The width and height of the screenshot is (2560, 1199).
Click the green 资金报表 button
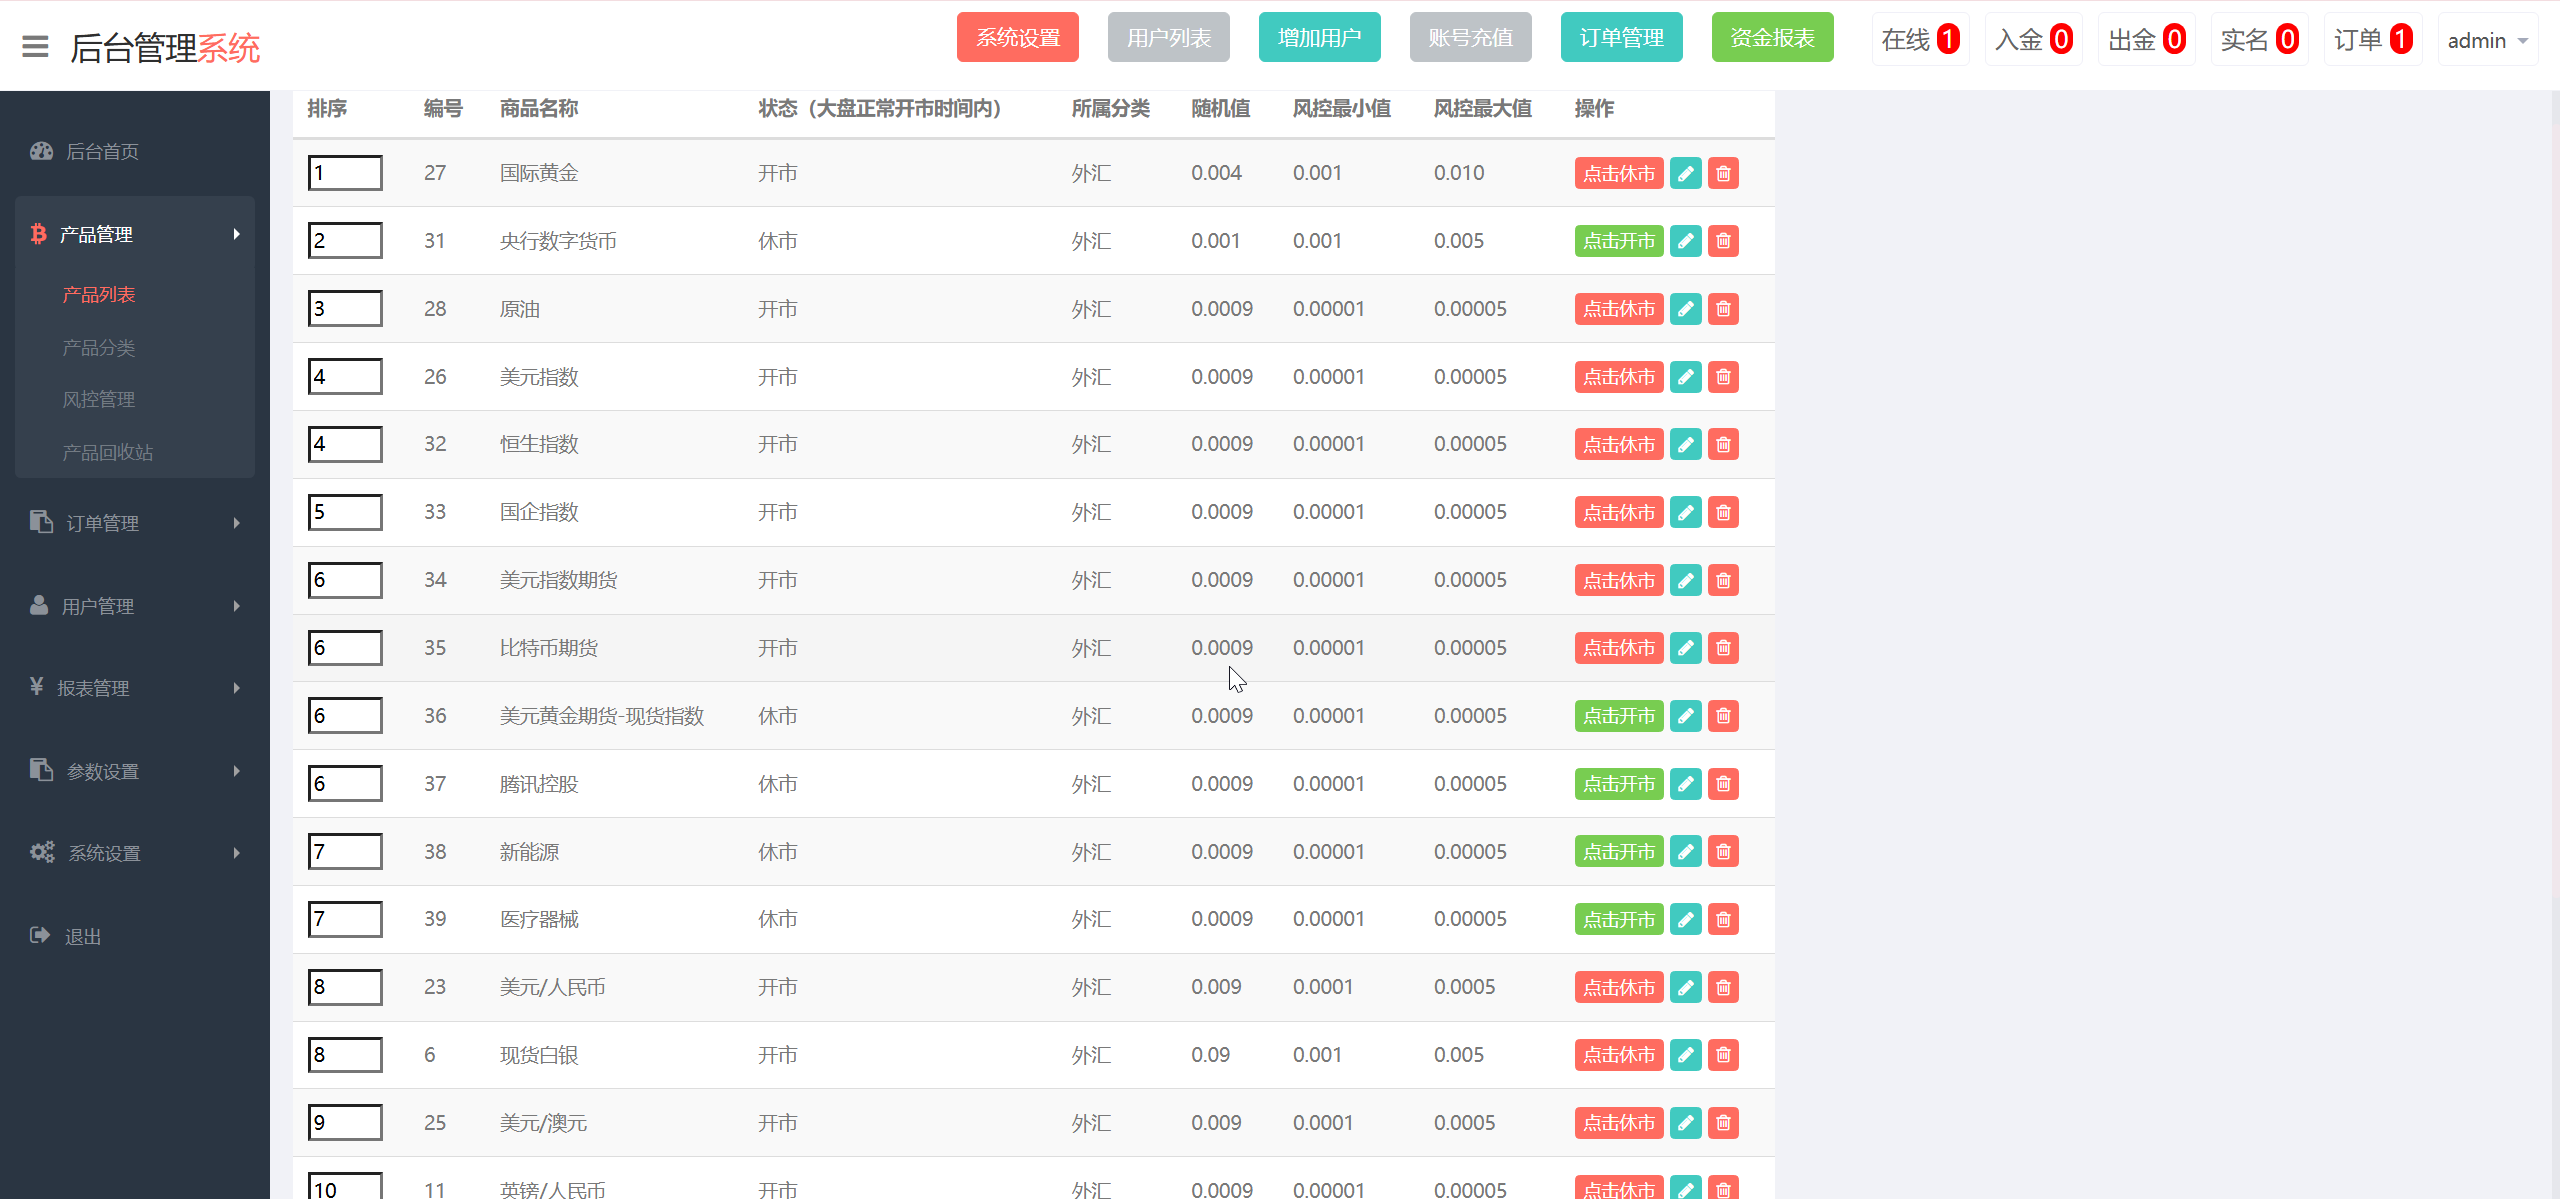[1772, 38]
